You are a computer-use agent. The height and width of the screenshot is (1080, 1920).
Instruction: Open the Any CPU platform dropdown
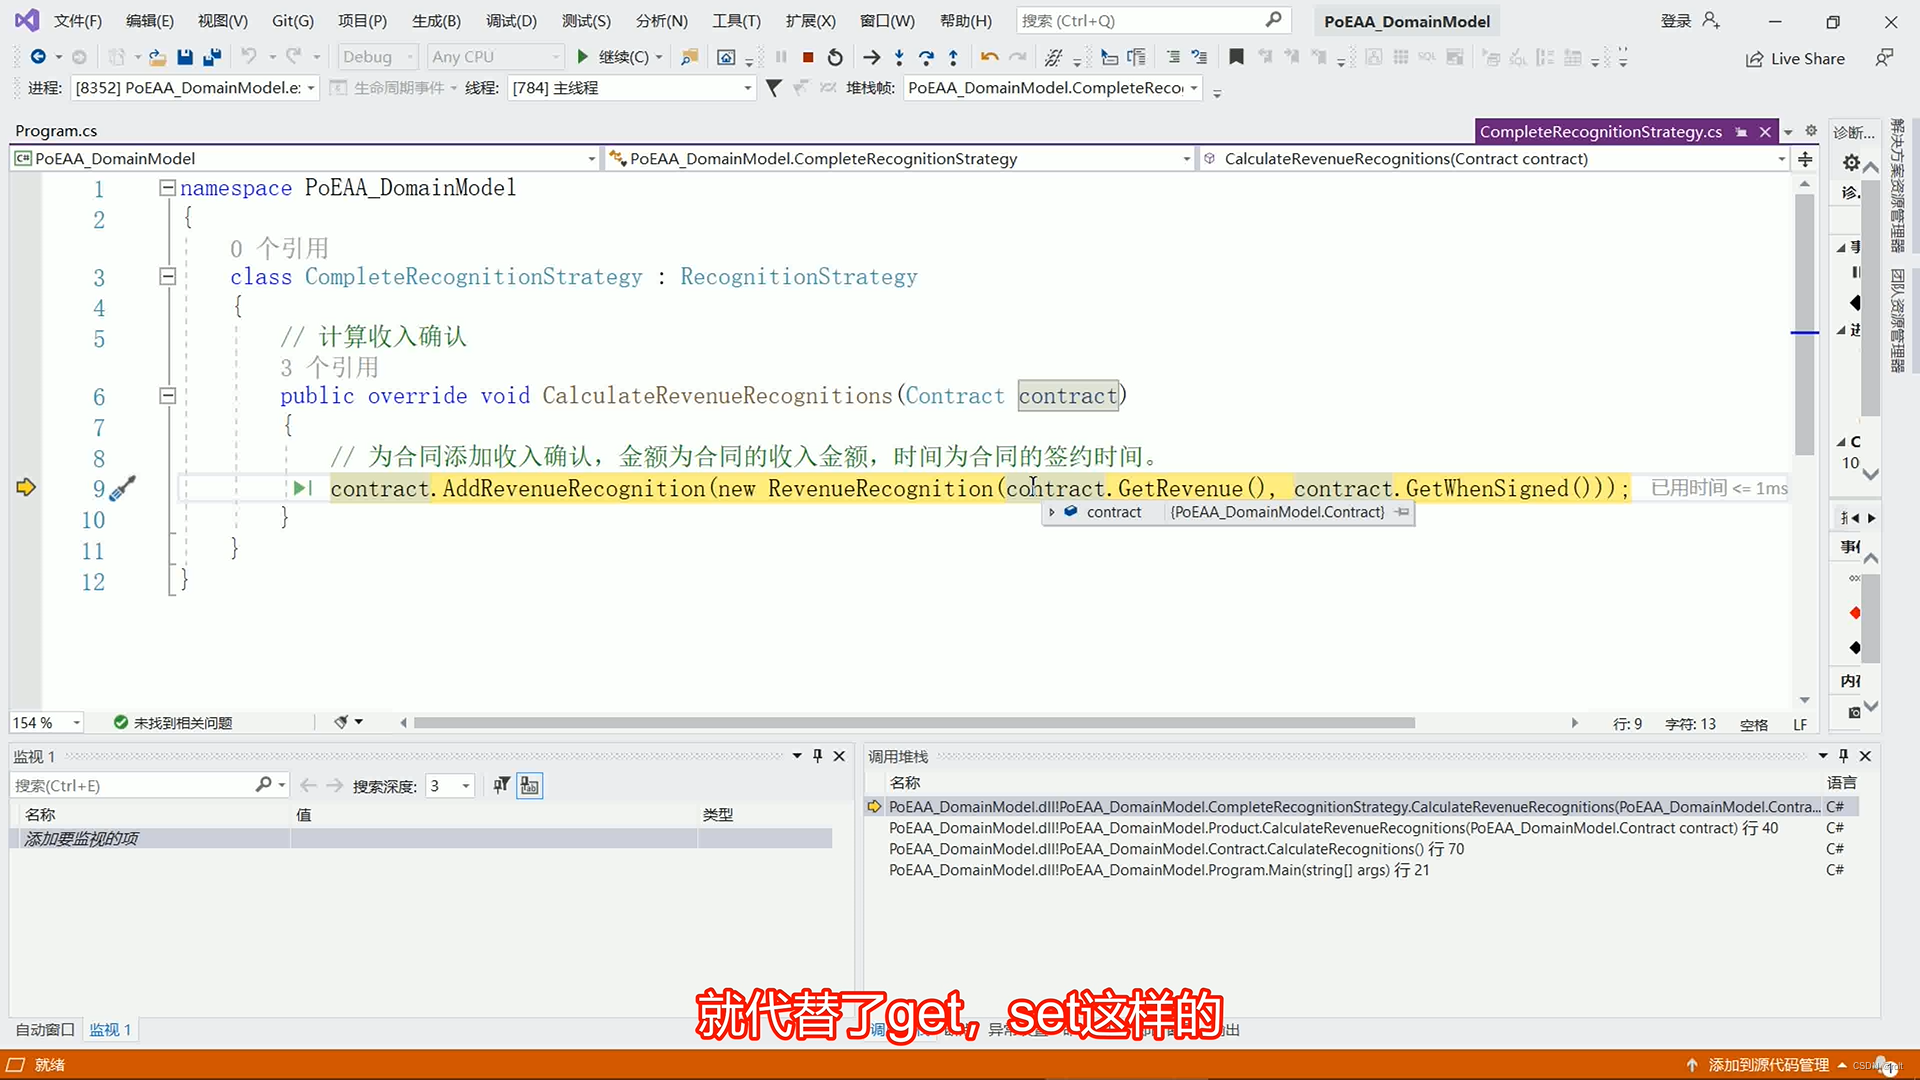[495, 57]
